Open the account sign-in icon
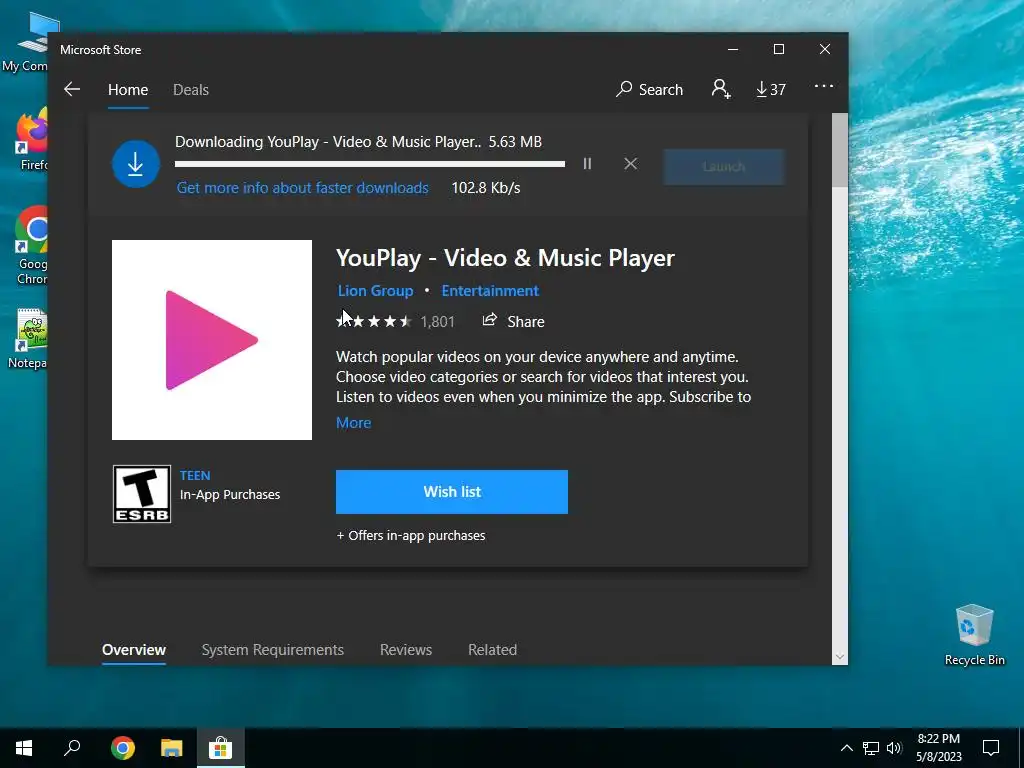1024x768 pixels. [x=721, y=89]
